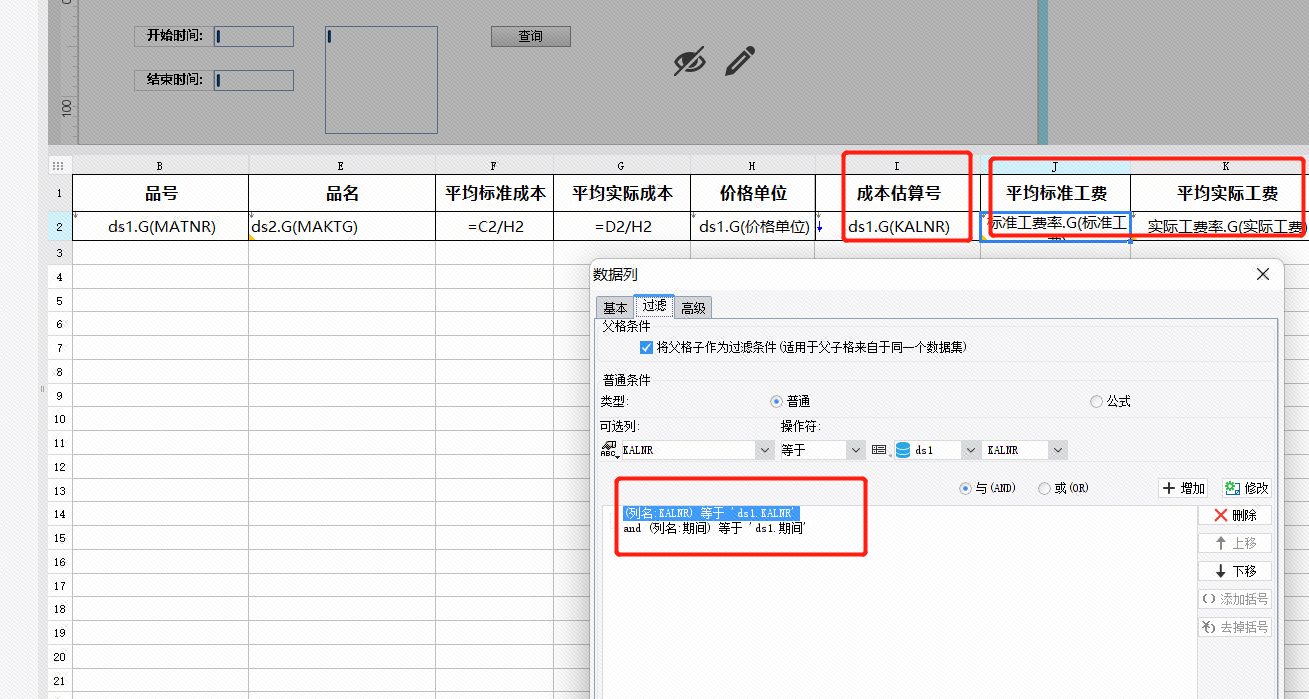Click the 下移 move down button
Viewport: 1309px width, 699px height.
click(1234, 571)
